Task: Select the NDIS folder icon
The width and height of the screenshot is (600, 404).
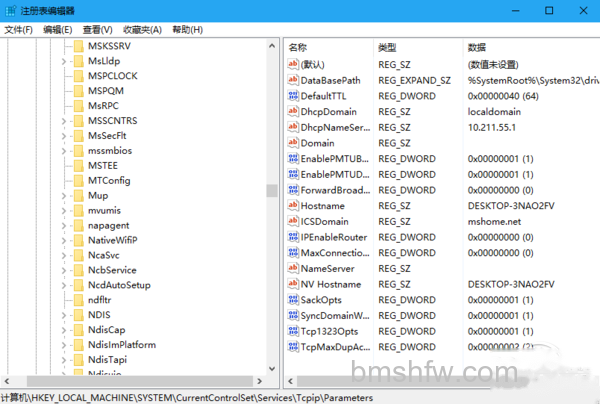Action: 79,315
